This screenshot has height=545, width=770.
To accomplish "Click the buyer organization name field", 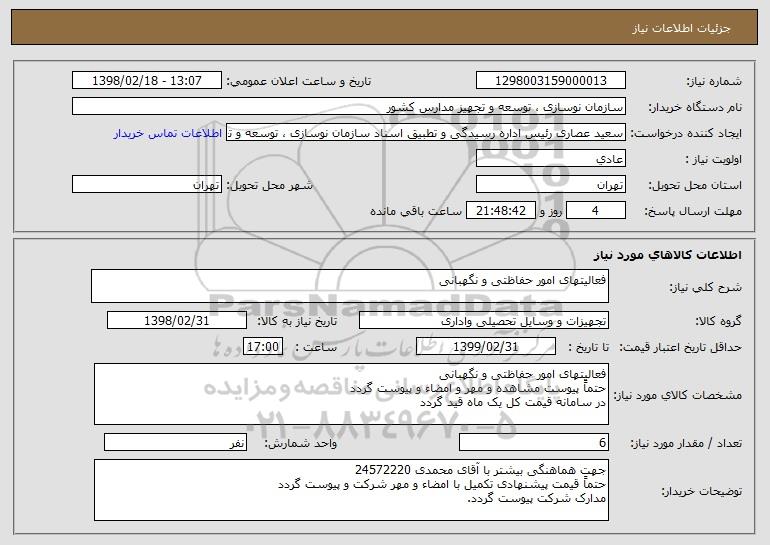I will pyautogui.click(x=349, y=107).
